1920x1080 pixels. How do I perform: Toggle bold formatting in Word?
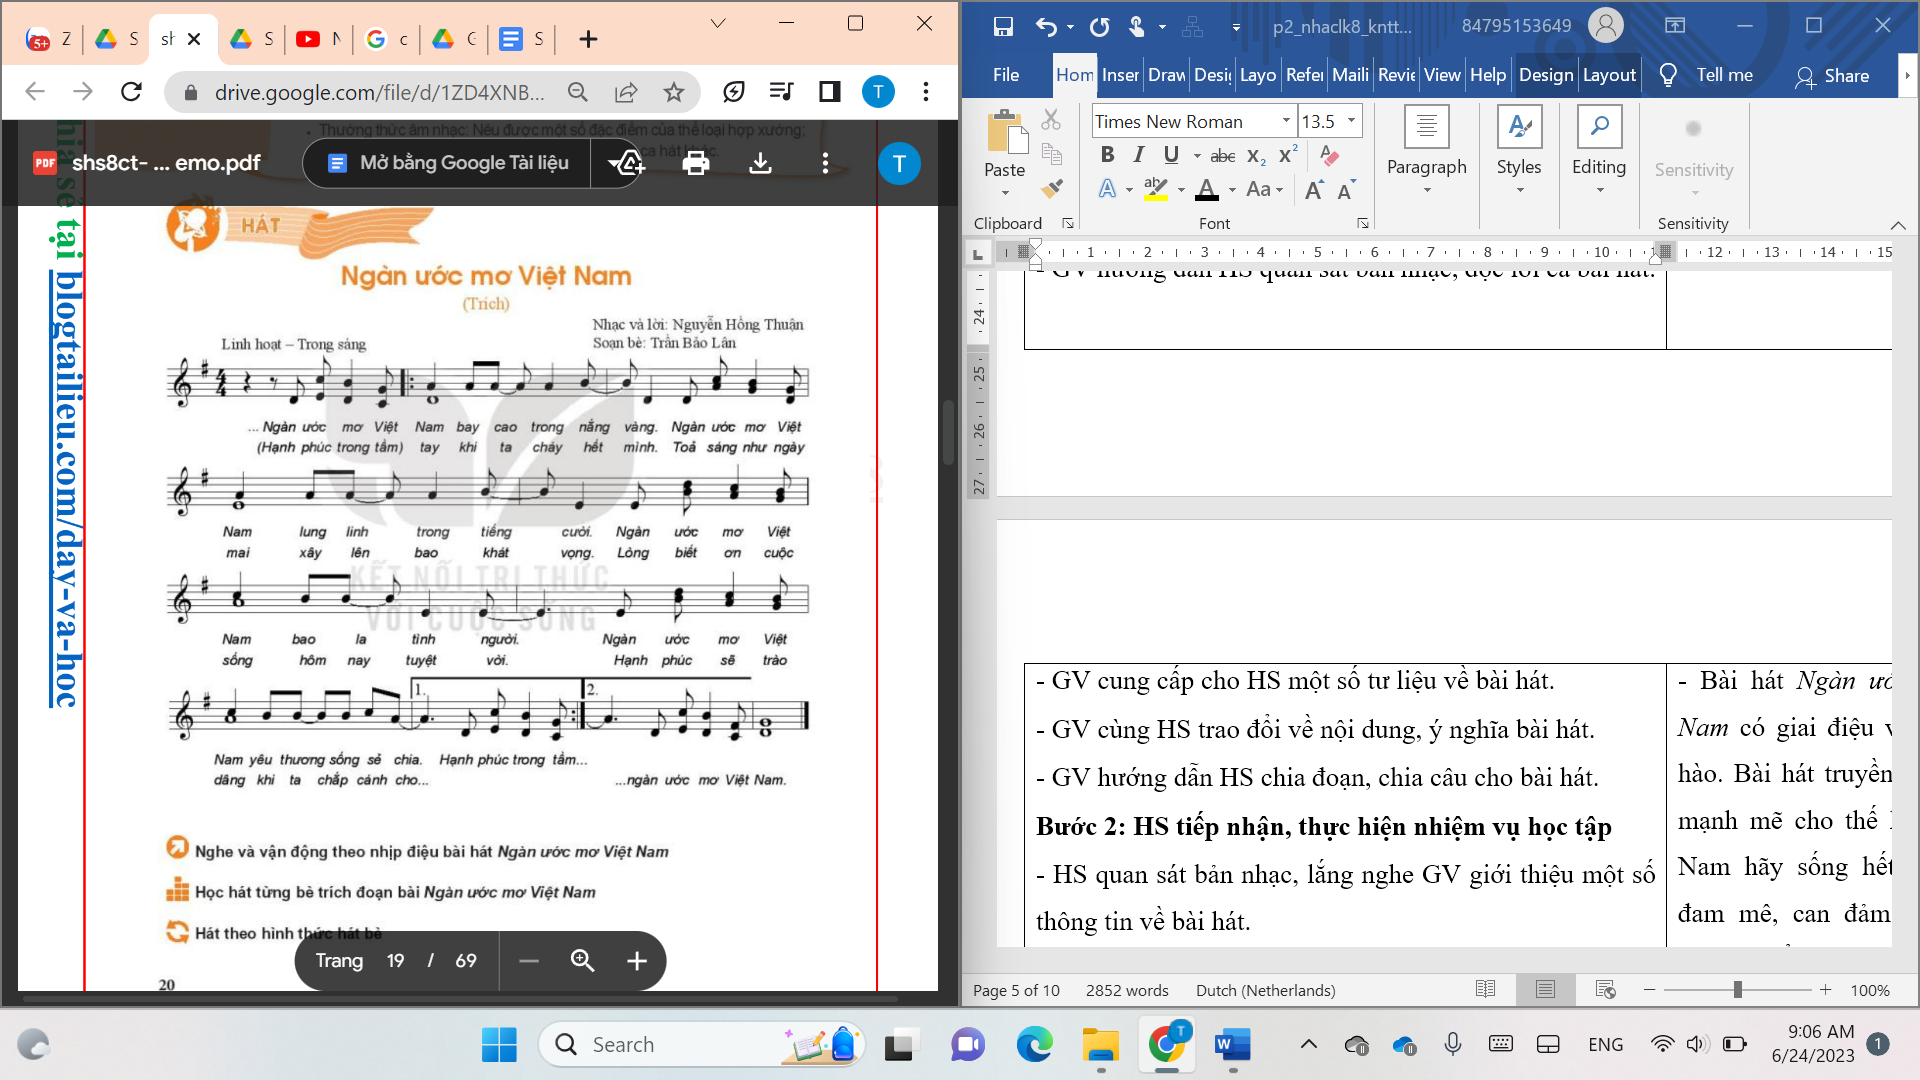point(1107,155)
